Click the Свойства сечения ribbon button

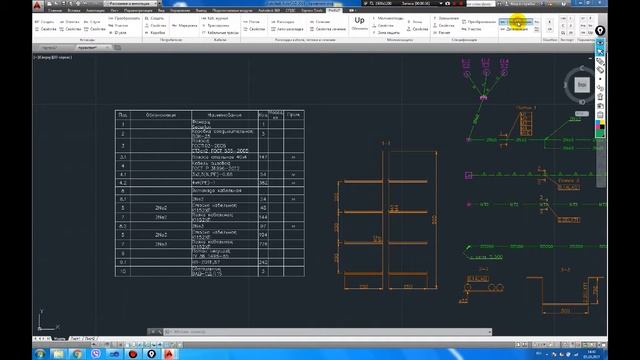click(x=328, y=29)
